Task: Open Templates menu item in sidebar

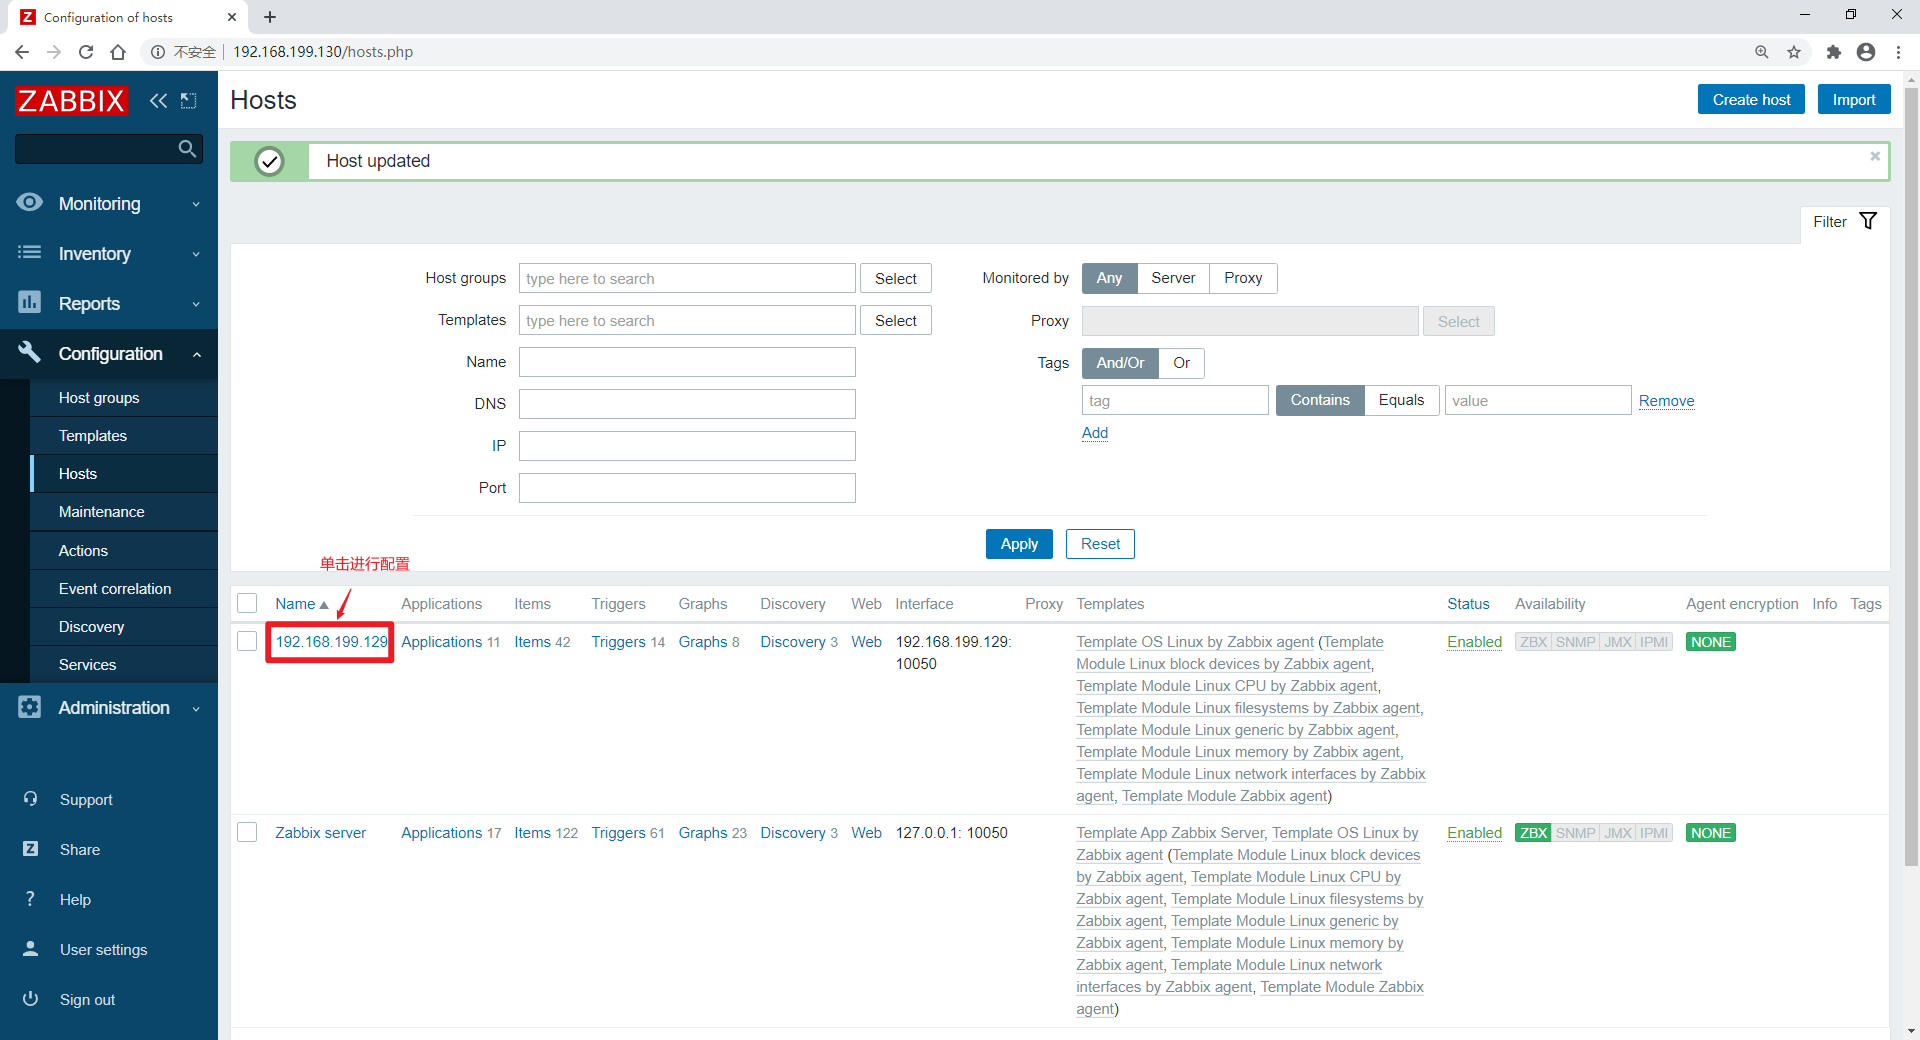Action: (x=124, y=435)
